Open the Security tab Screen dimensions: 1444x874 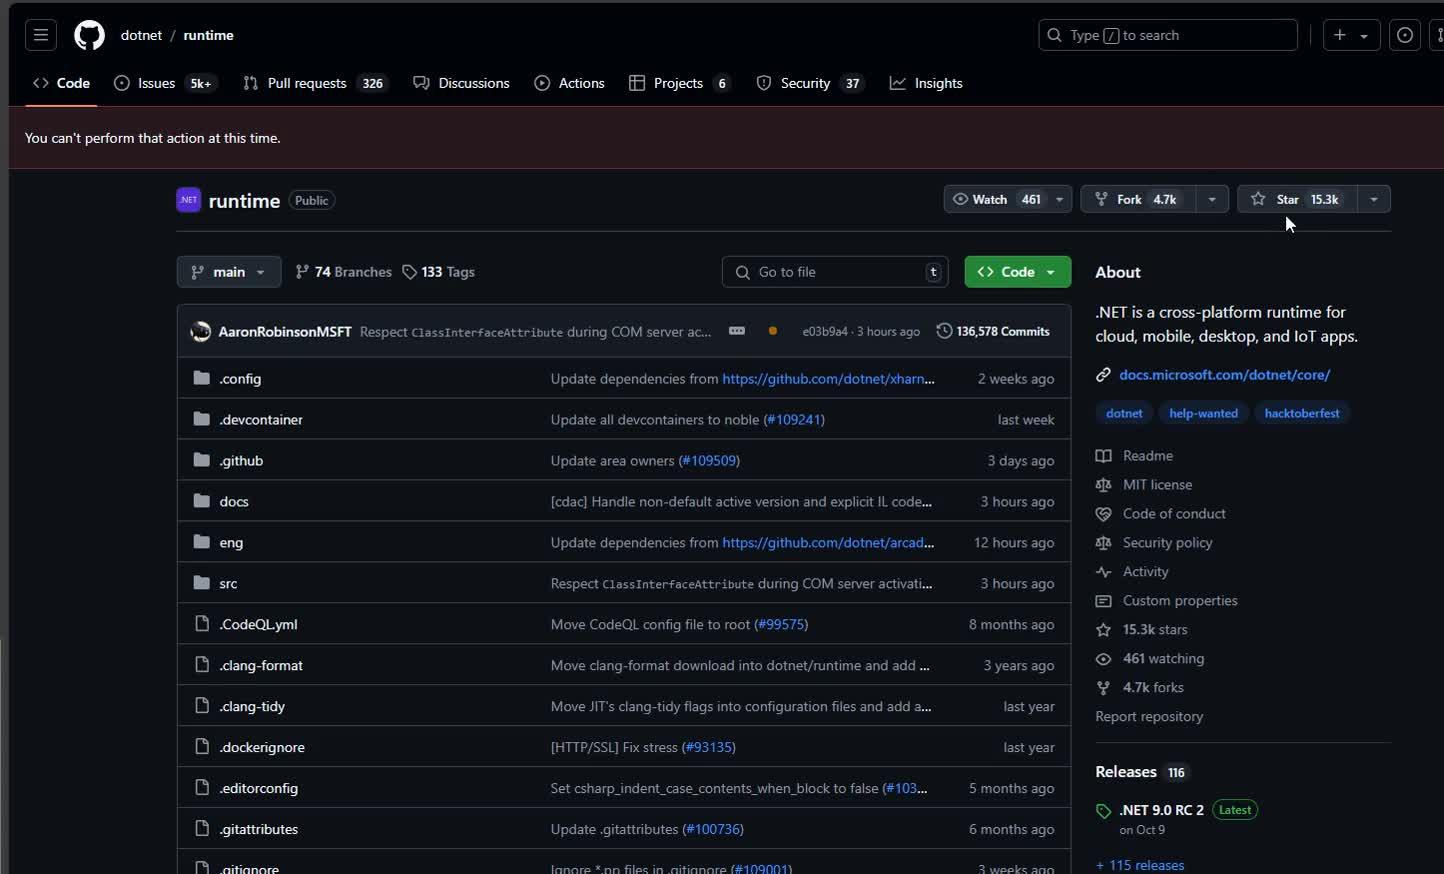coord(809,83)
